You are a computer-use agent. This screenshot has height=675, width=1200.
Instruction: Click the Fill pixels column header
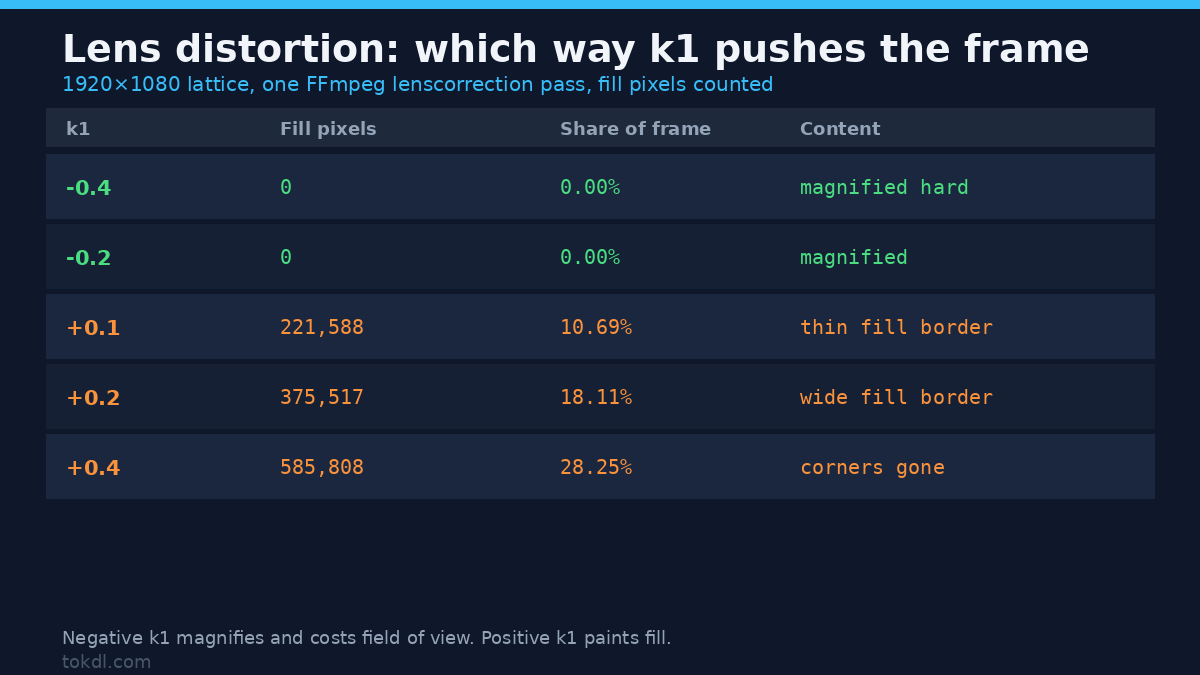328,129
